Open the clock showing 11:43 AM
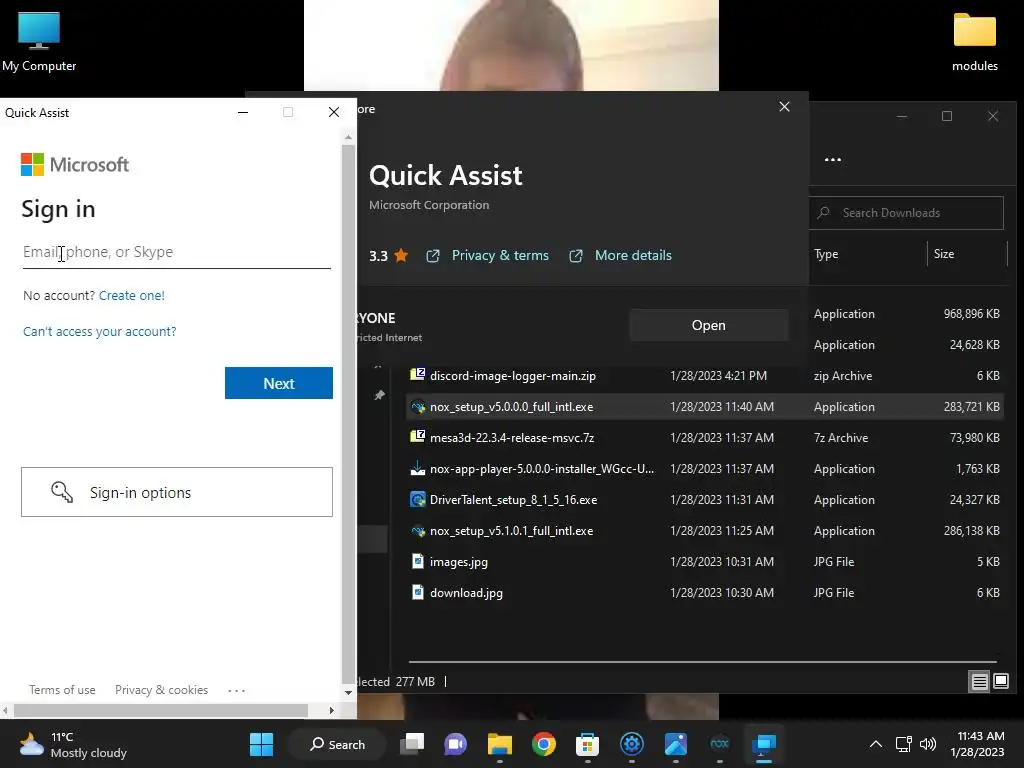This screenshot has width=1024, height=768. (978, 744)
